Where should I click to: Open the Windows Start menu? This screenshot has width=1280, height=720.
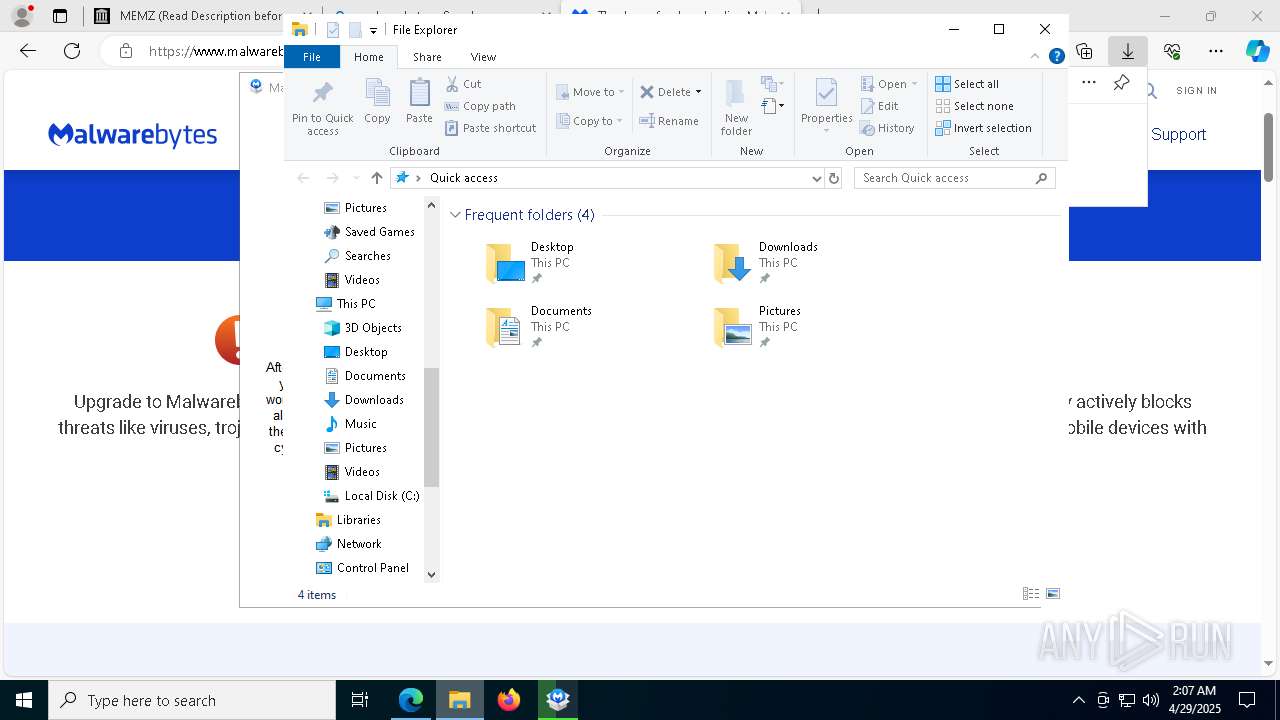click(24, 700)
